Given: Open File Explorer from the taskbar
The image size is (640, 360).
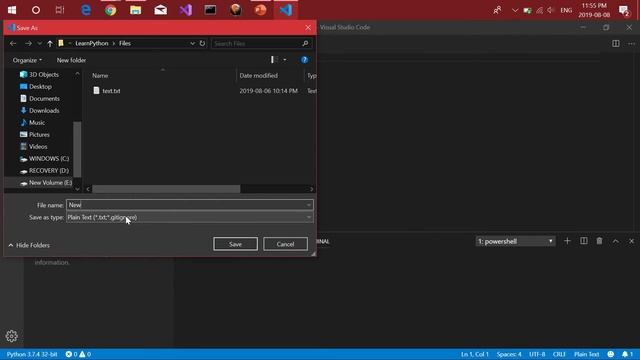Looking at the screenshot, I should pyautogui.click(x=136, y=10).
